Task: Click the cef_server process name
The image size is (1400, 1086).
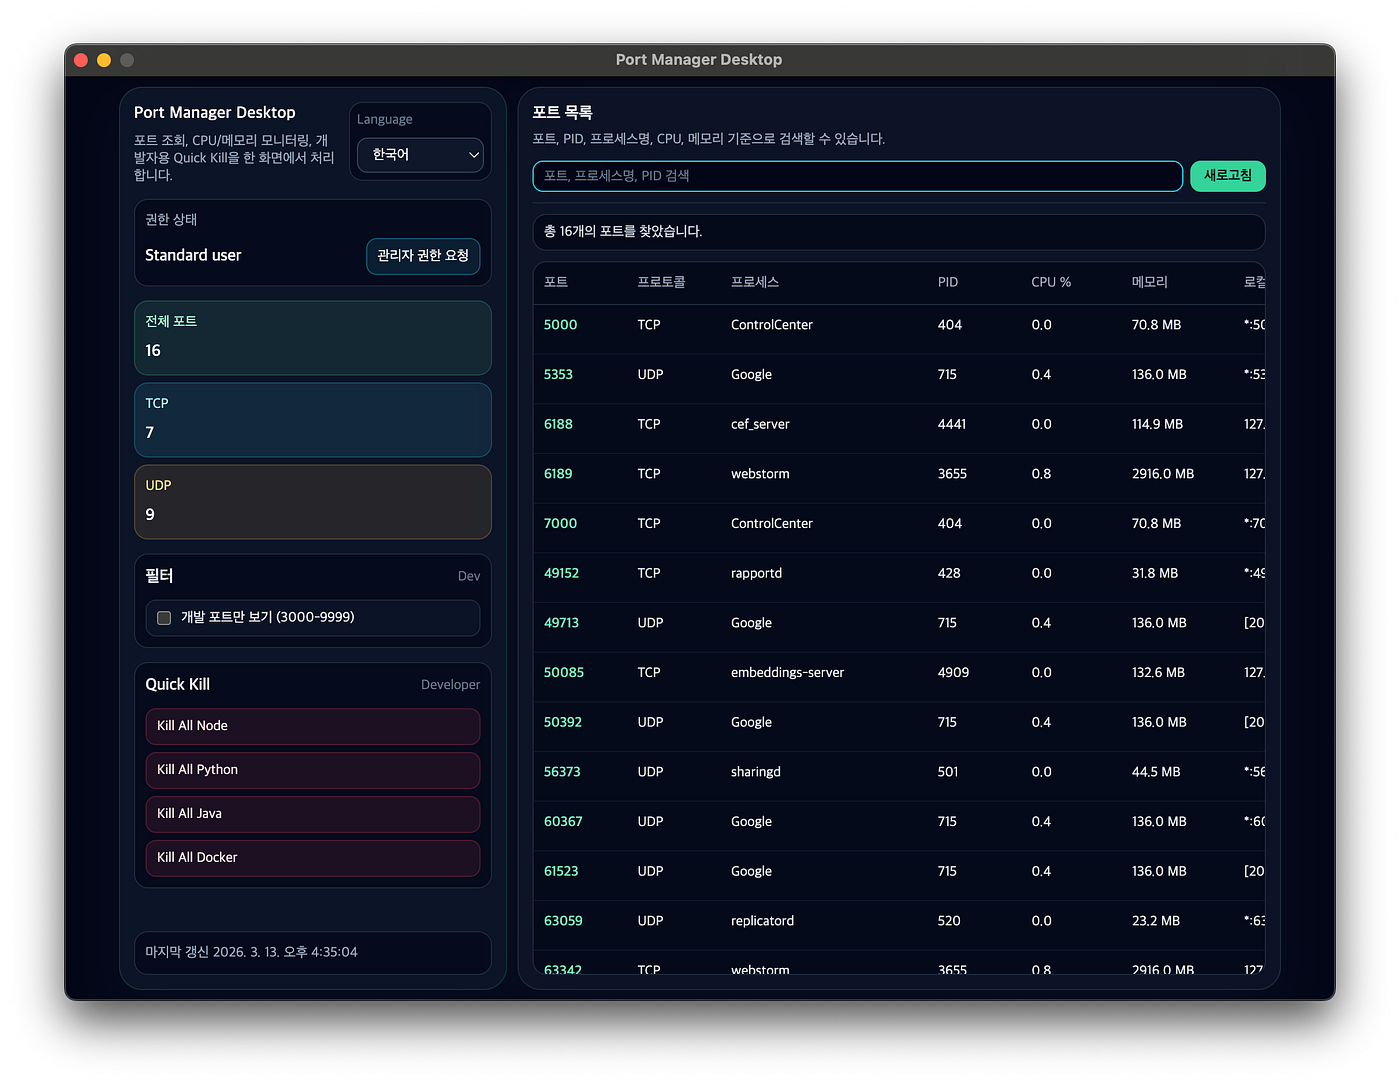Action: pyautogui.click(x=760, y=424)
